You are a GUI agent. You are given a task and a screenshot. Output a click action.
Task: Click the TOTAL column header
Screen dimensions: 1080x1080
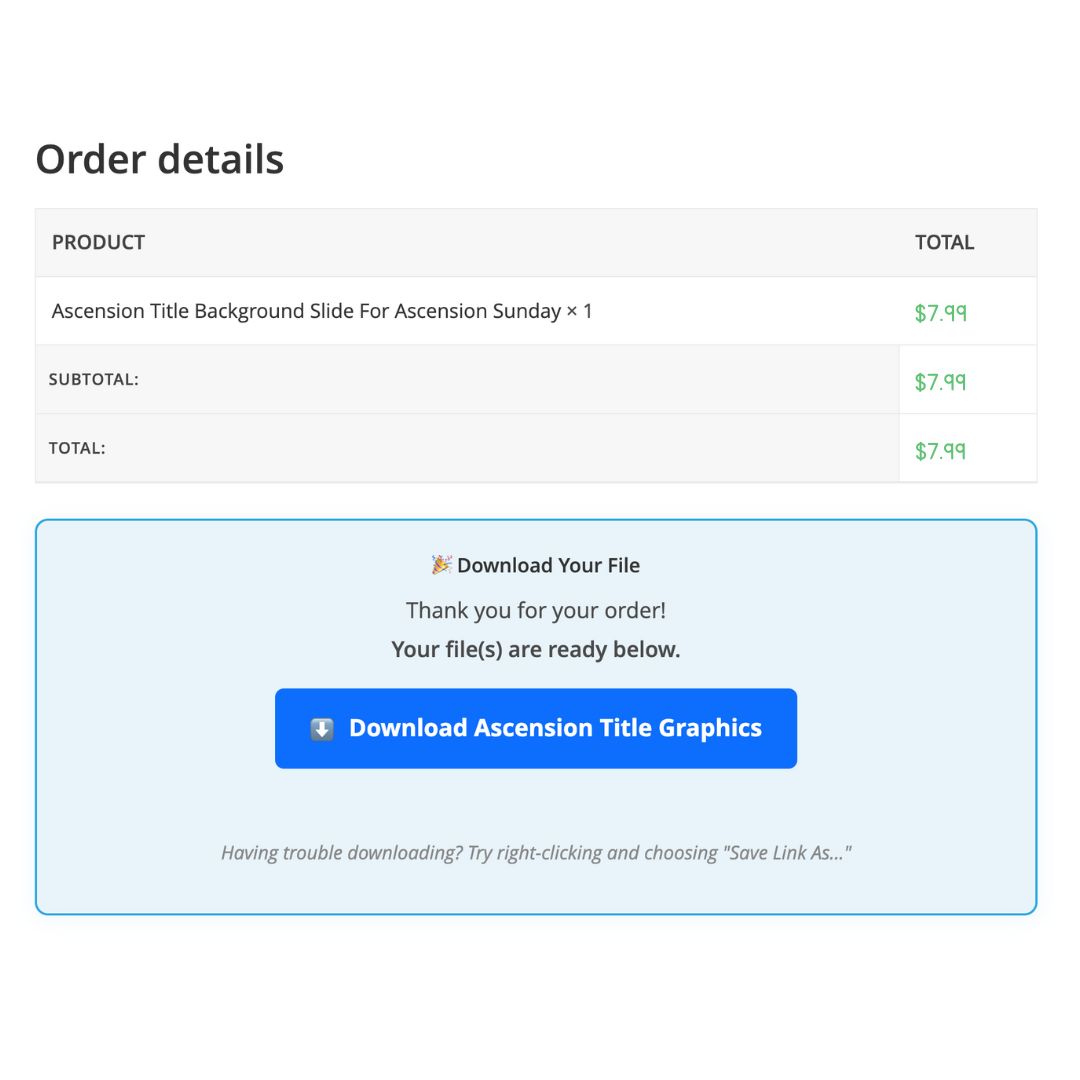click(x=944, y=242)
